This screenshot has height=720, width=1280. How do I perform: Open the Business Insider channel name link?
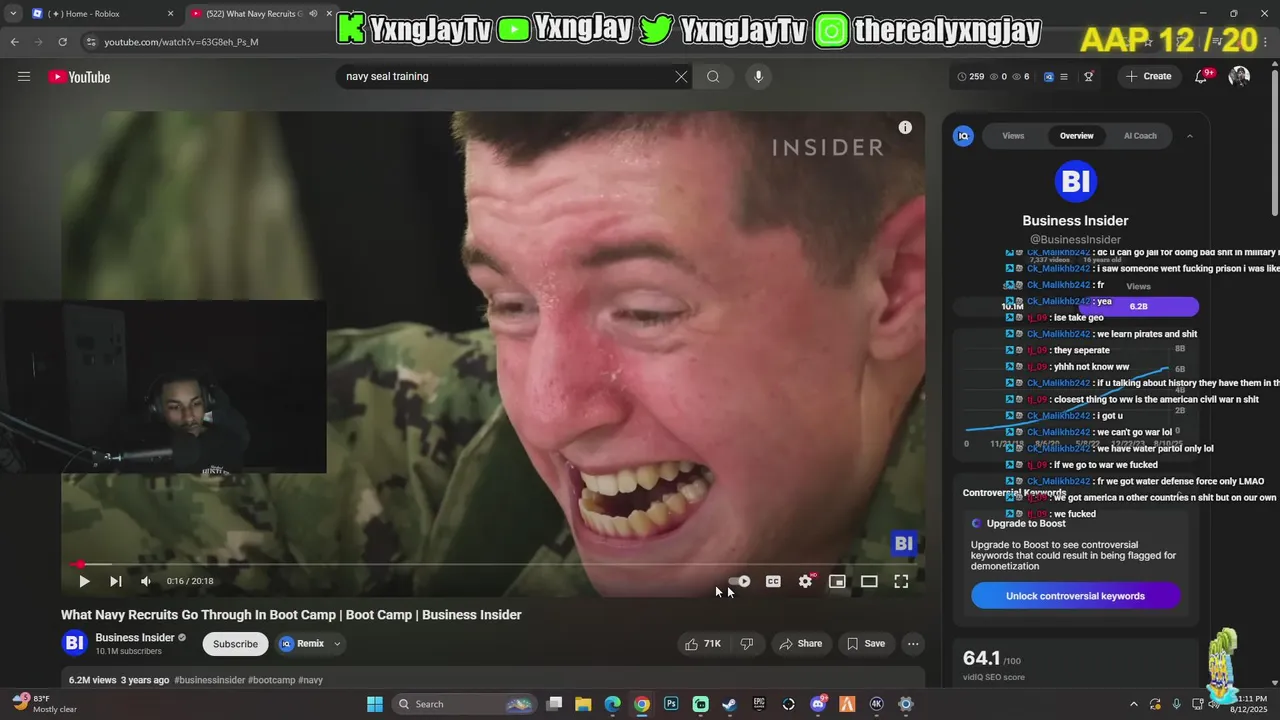[135, 638]
